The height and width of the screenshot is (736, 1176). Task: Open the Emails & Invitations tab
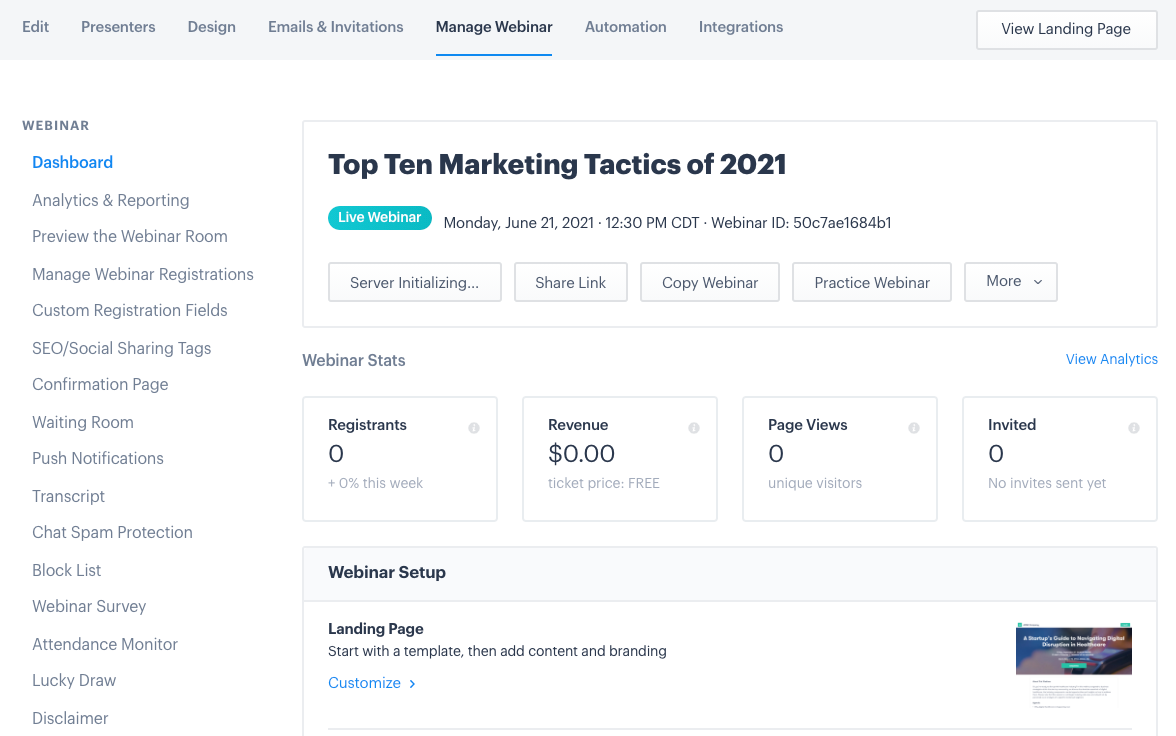pyautogui.click(x=335, y=27)
